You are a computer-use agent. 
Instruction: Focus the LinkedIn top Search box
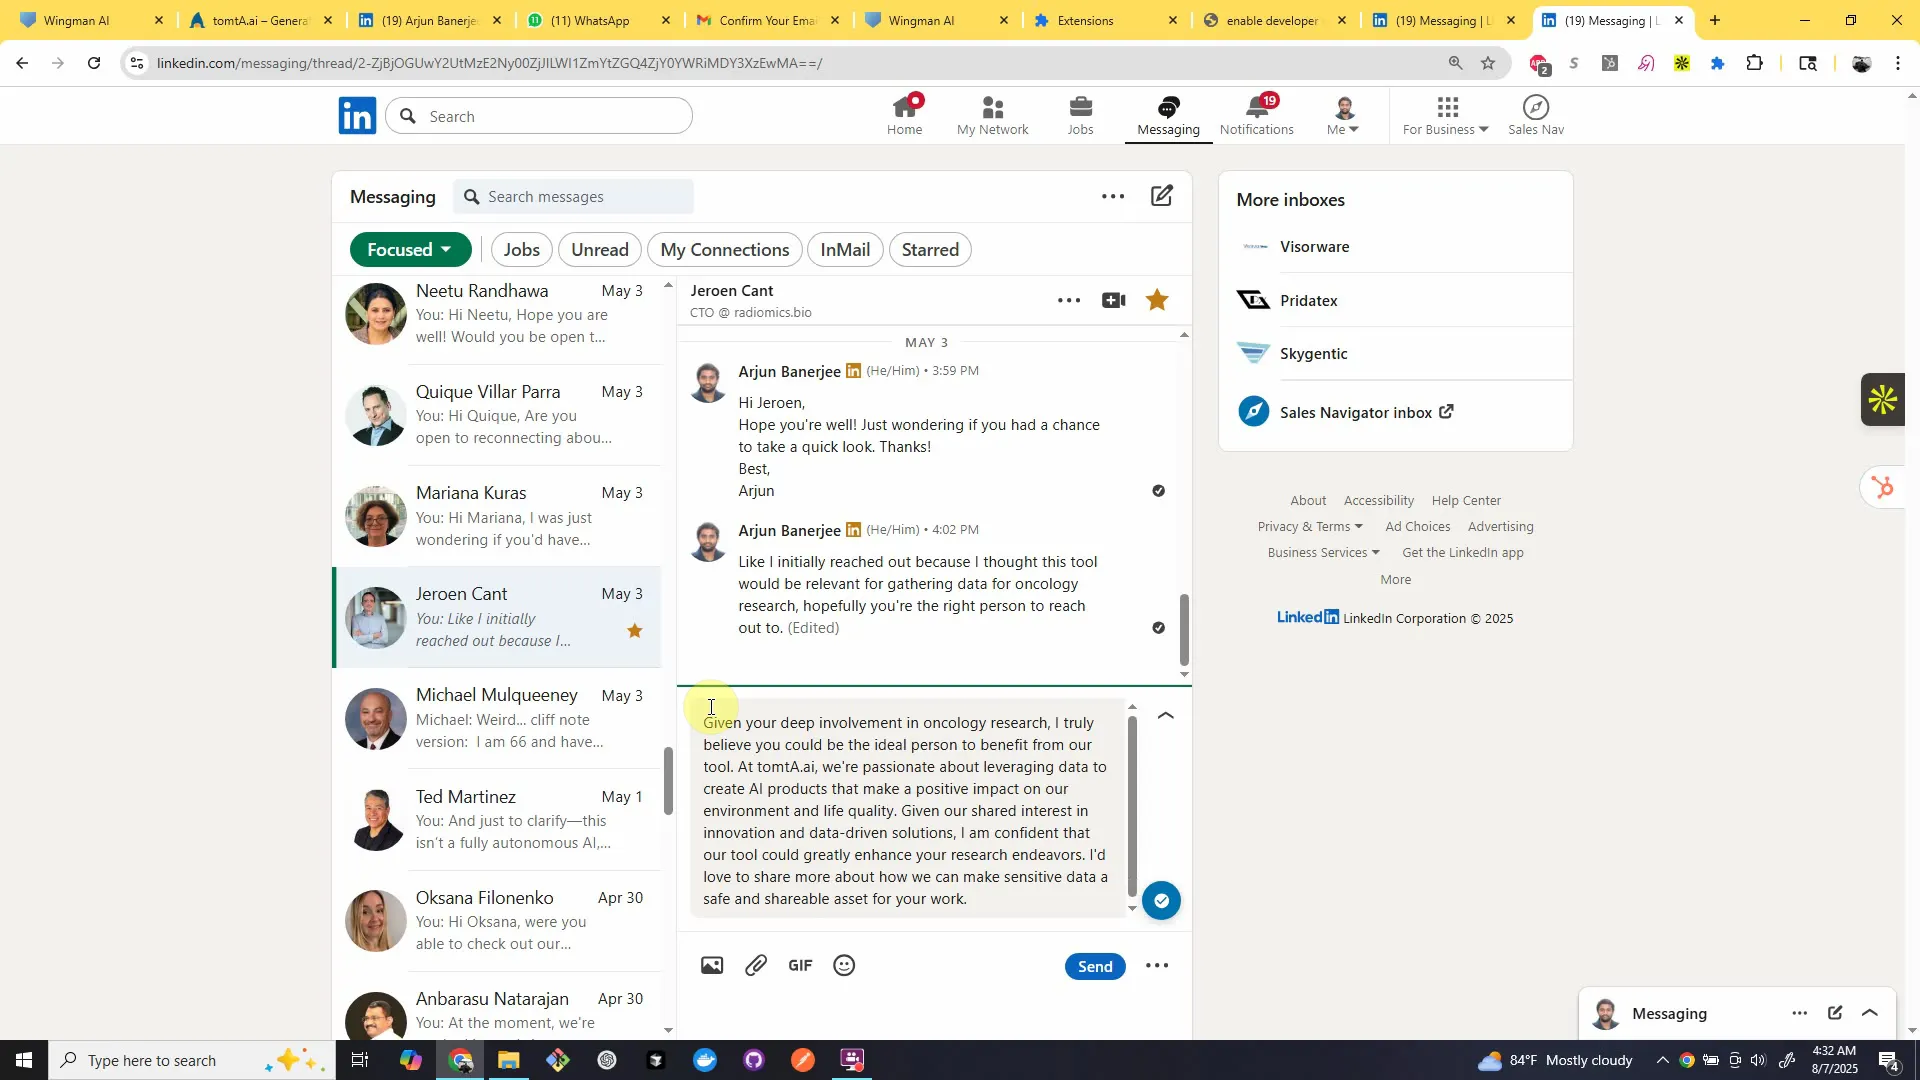[540, 116]
